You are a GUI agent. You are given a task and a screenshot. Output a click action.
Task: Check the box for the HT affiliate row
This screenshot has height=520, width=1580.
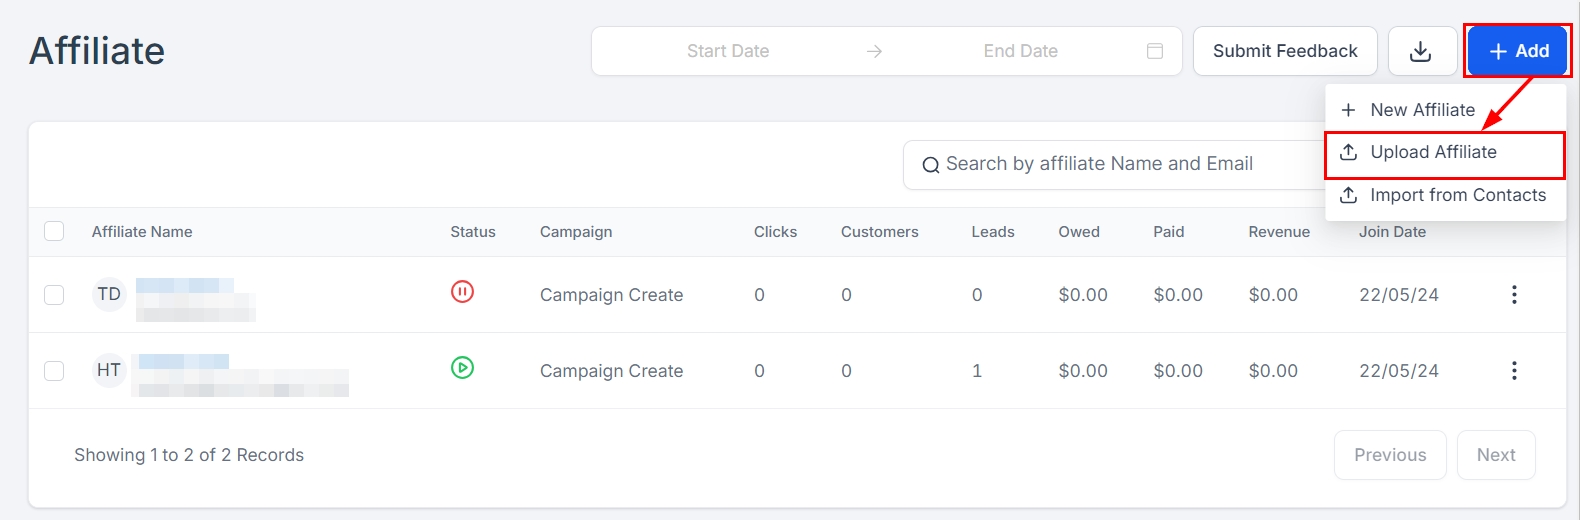(x=54, y=371)
